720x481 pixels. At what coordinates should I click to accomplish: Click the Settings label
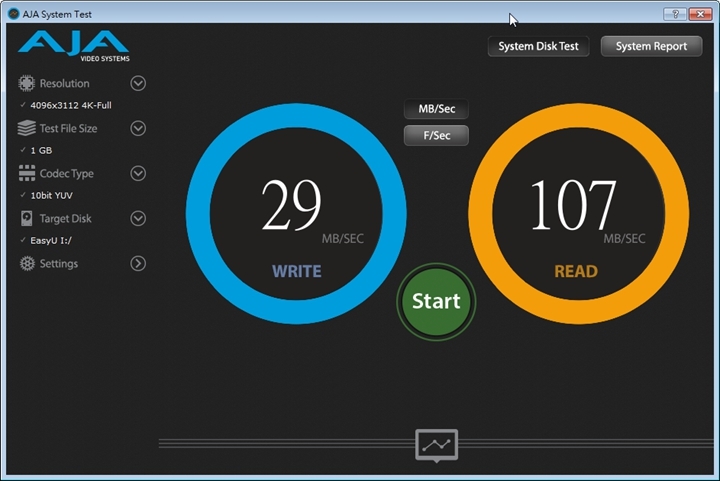[x=59, y=264]
